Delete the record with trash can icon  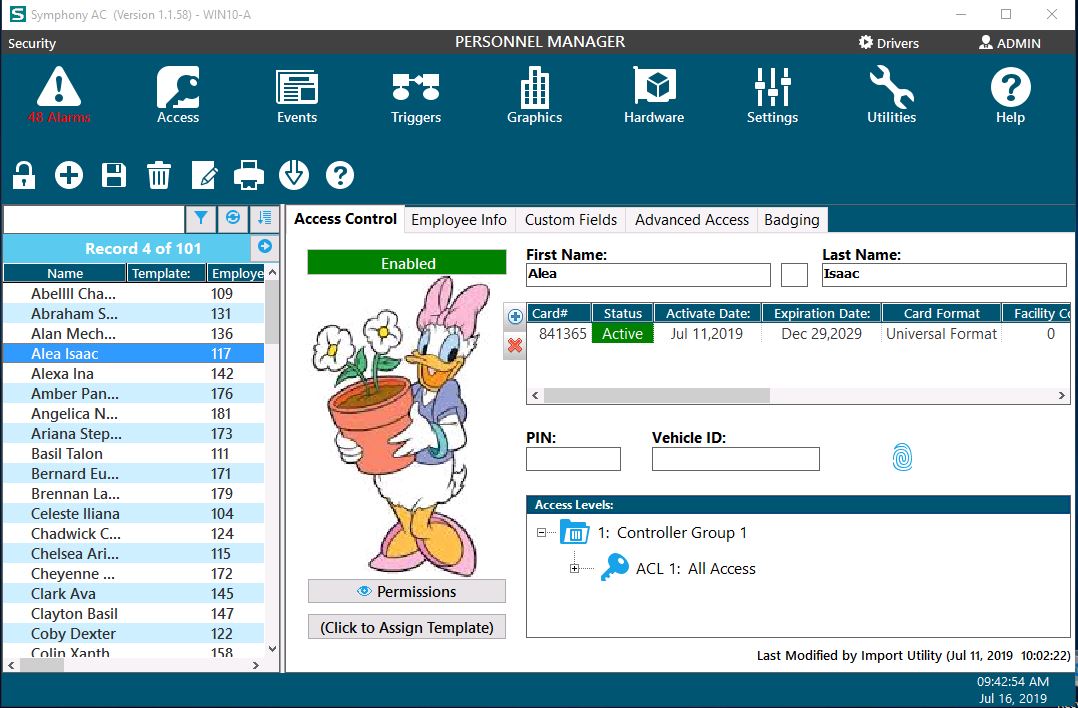pyautogui.click(x=159, y=175)
